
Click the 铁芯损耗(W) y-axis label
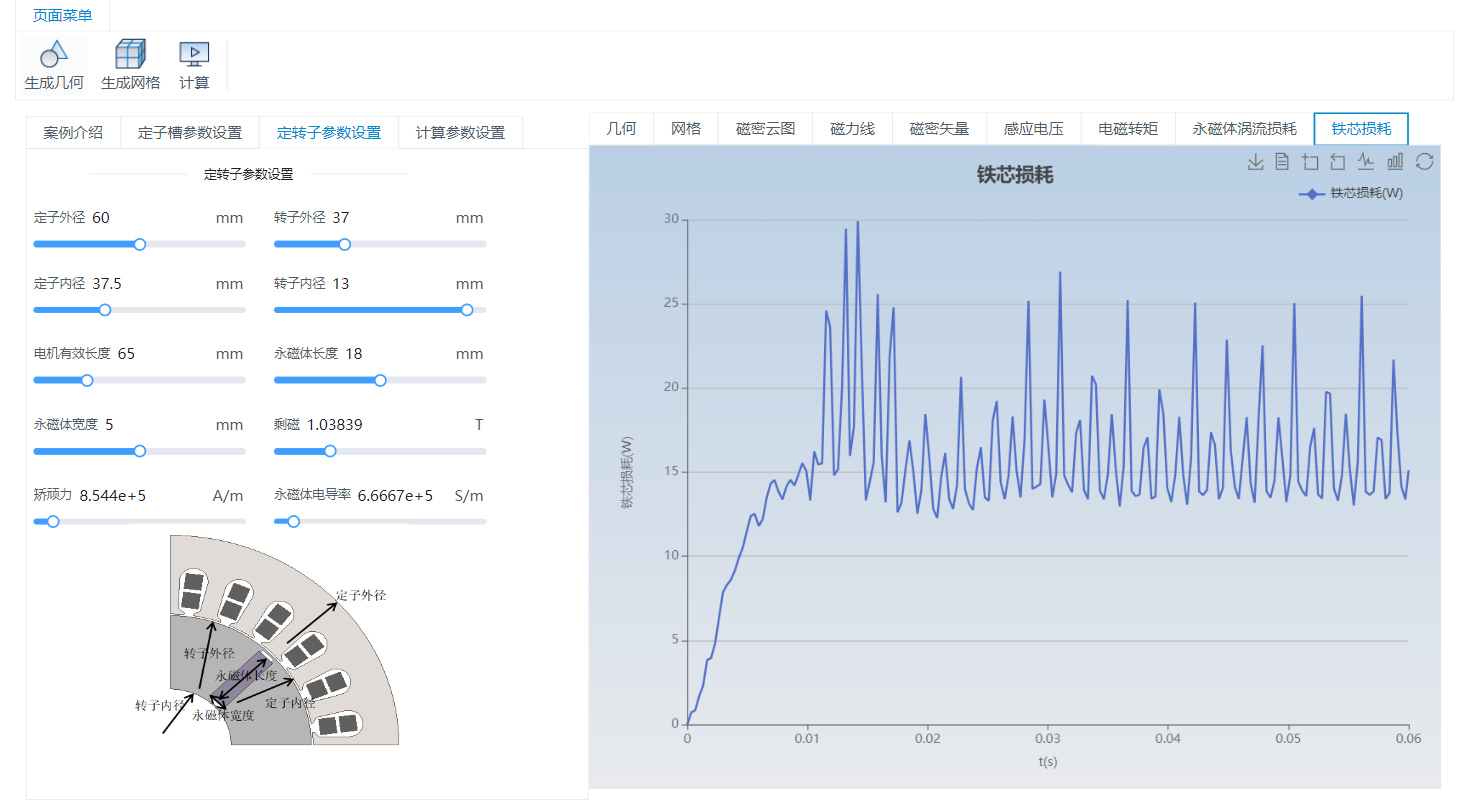click(627, 472)
